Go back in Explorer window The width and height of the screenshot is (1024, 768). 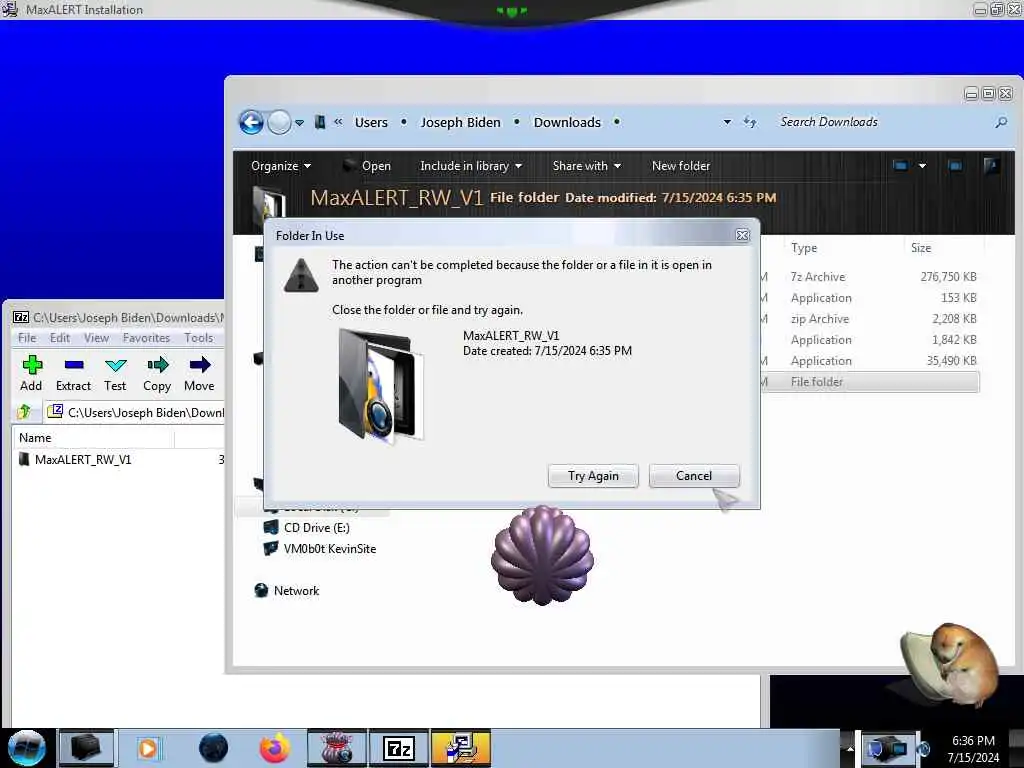[251, 122]
